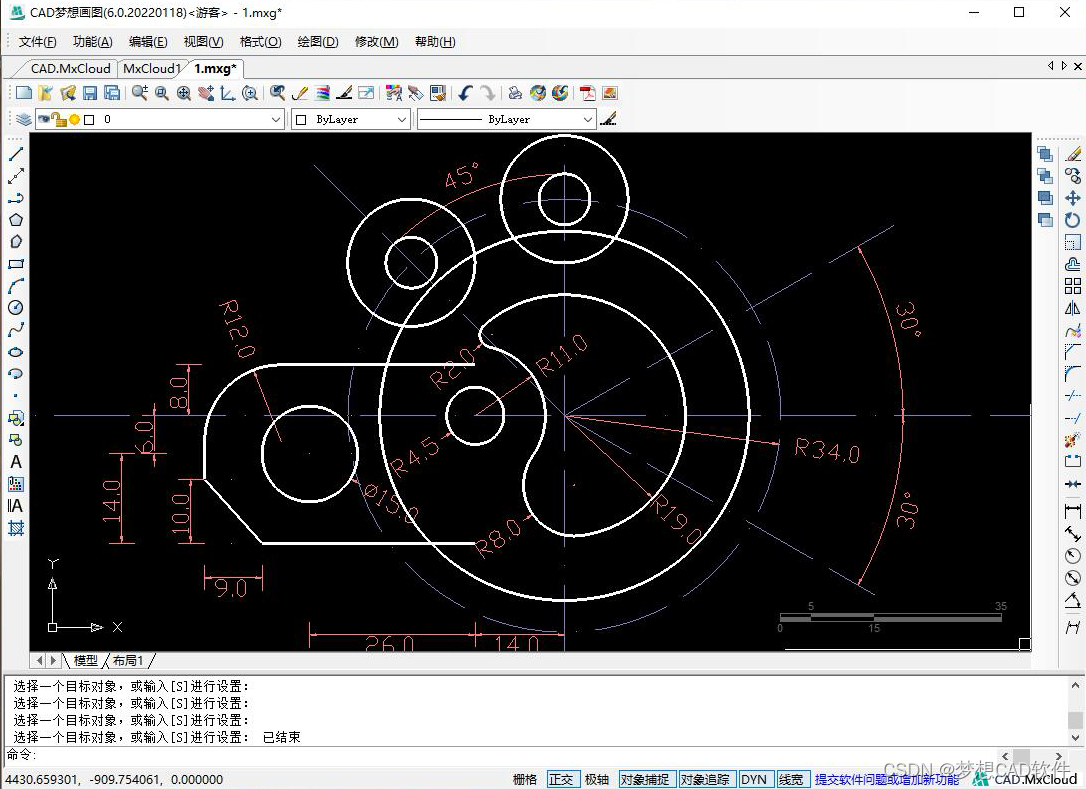Open the 视图(V) menu

[204, 42]
